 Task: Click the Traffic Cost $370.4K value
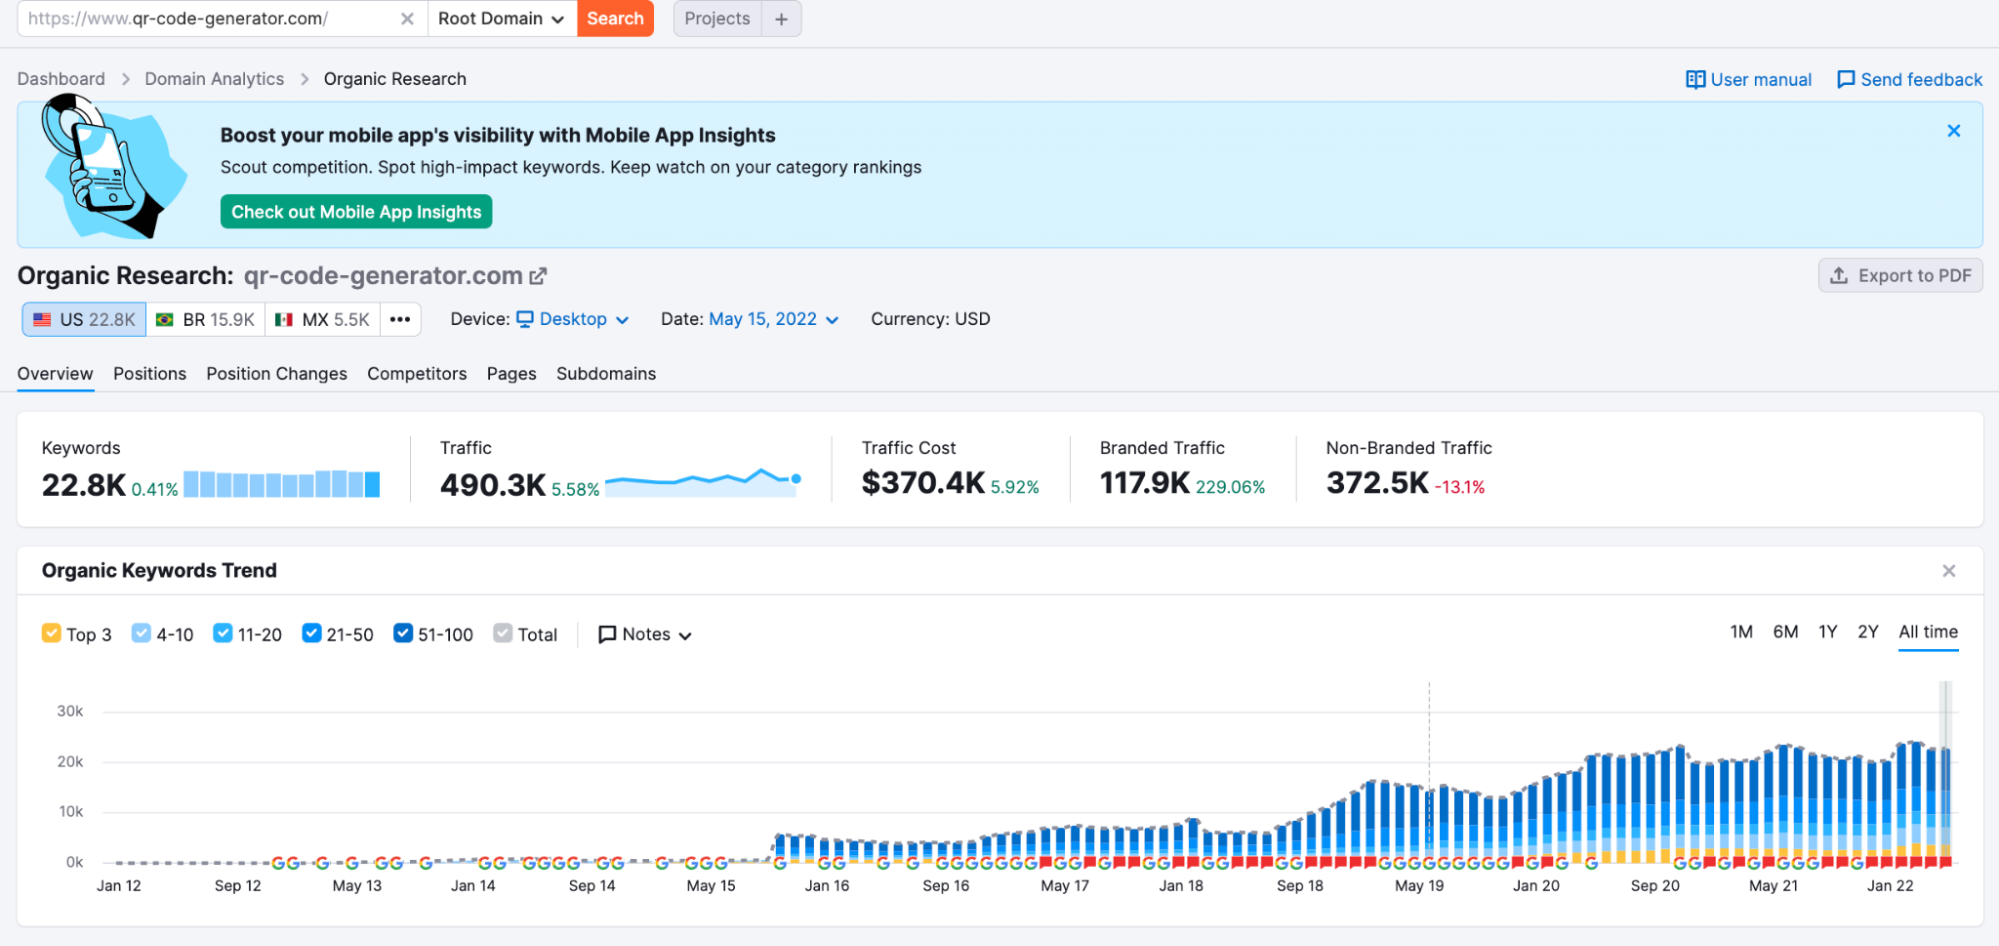coord(923,483)
